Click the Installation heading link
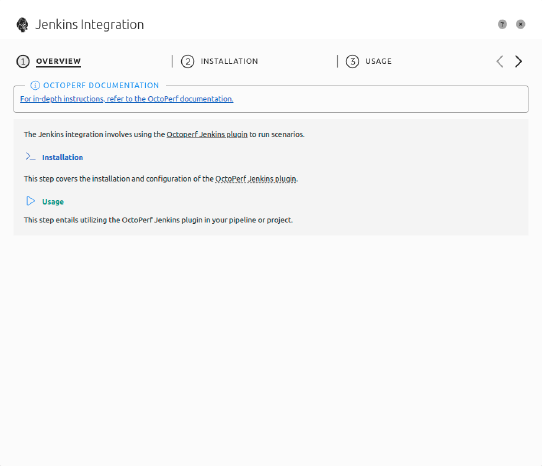 (x=63, y=157)
